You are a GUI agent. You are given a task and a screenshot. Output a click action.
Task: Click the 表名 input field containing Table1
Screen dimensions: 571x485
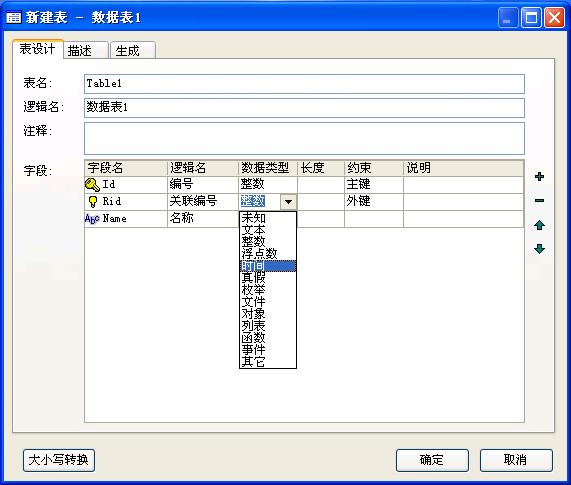[x=304, y=84]
